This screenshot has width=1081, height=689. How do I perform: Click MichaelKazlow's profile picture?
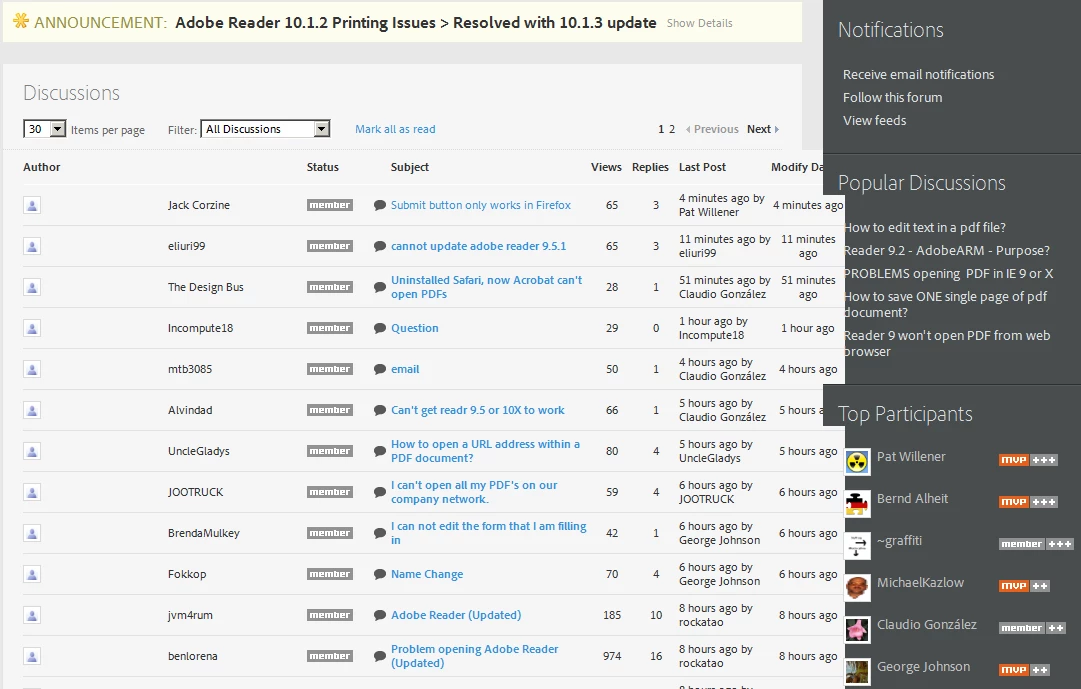pyautogui.click(x=857, y=588)
